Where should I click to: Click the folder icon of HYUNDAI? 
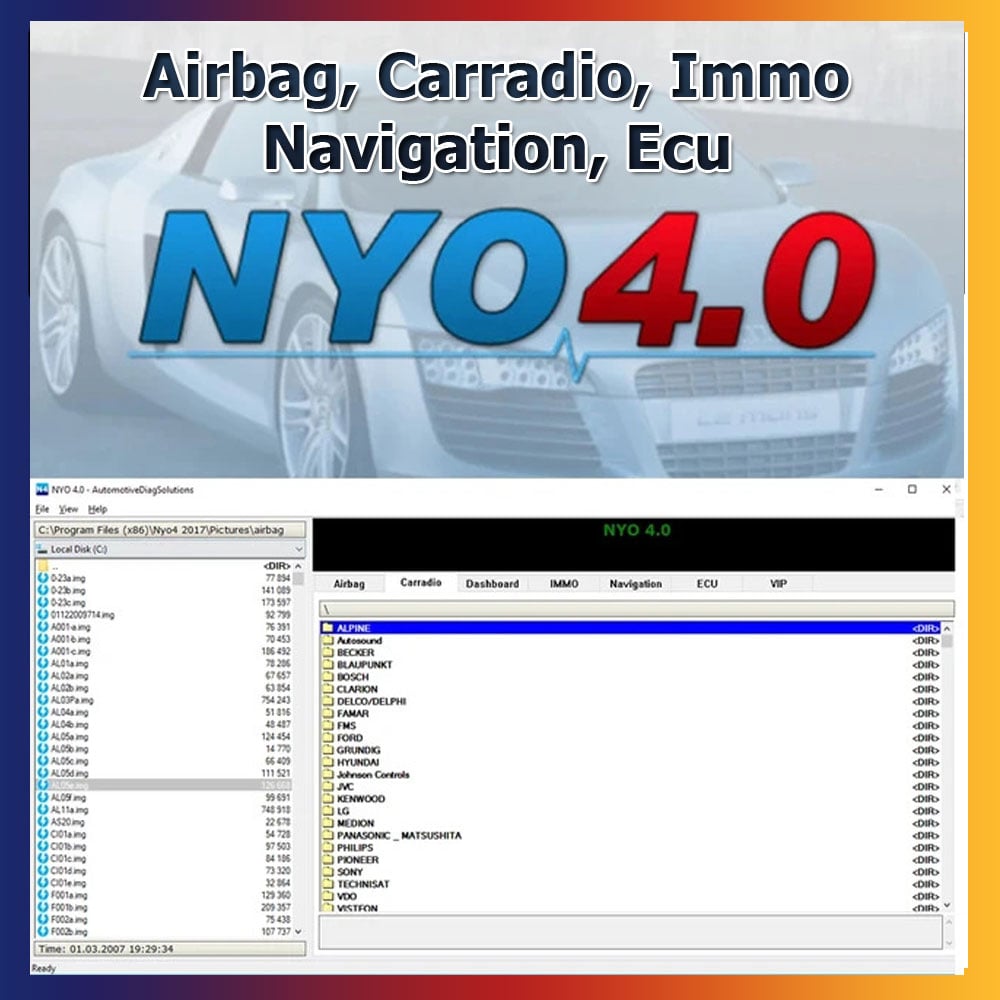328,762
